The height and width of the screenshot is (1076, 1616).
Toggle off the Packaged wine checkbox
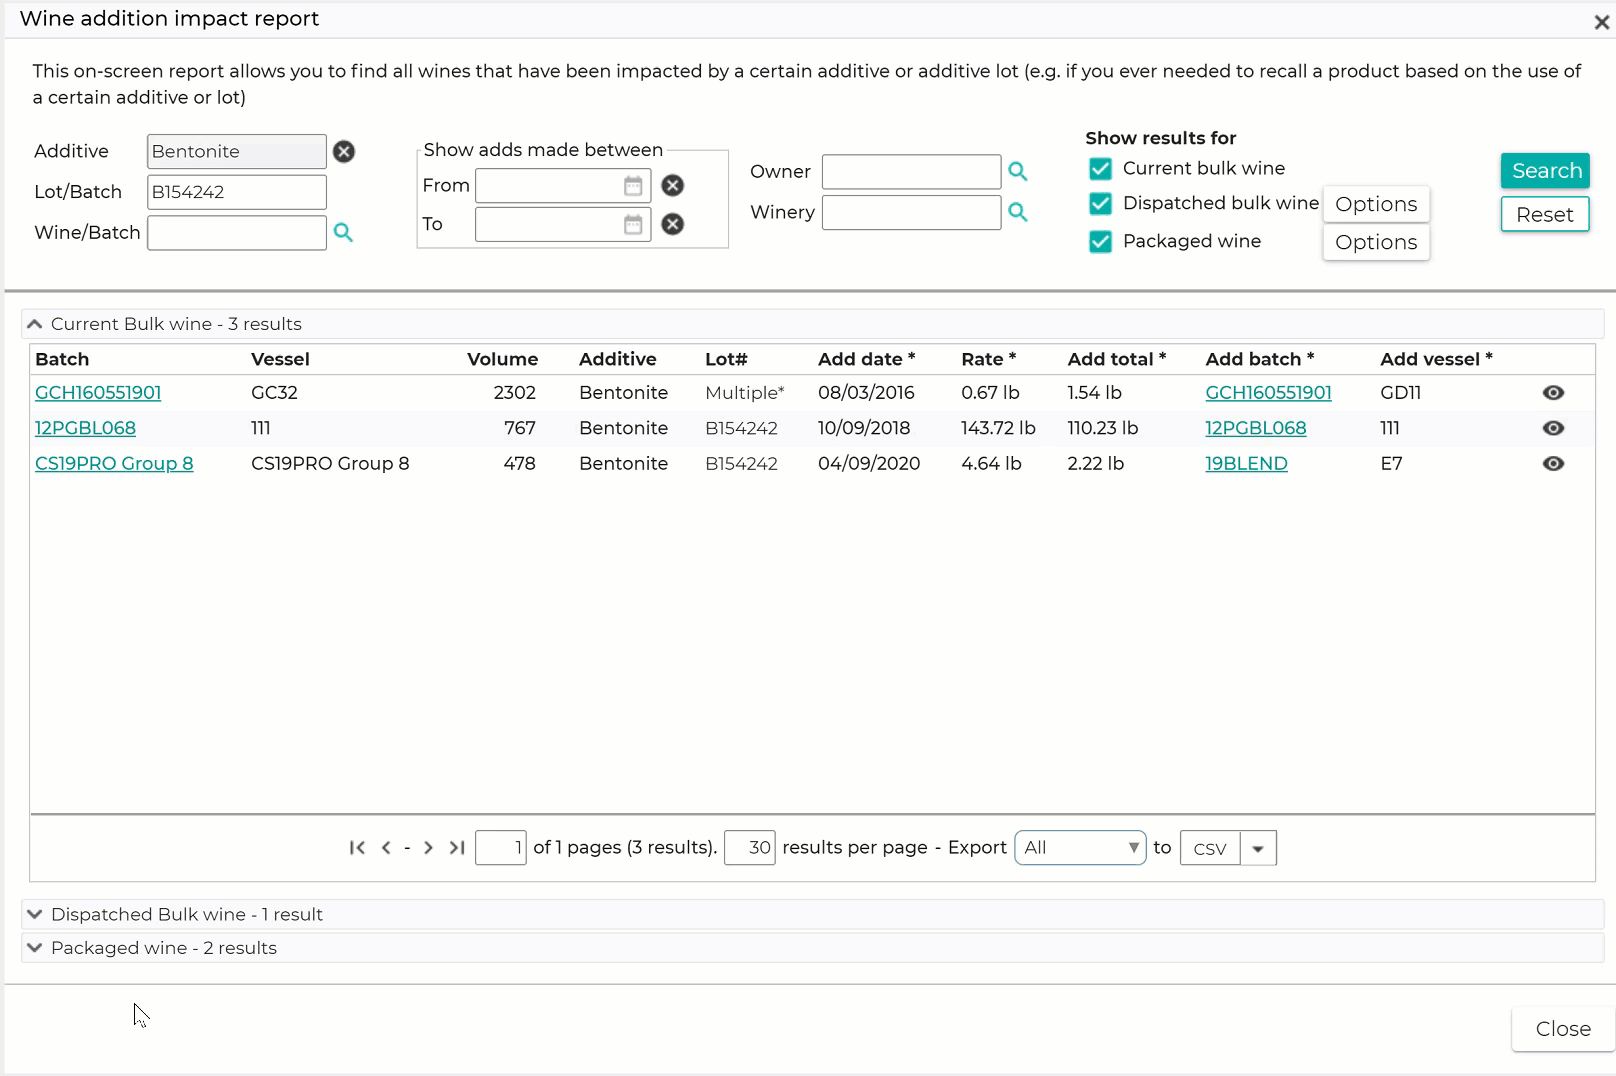[1100, 241]
